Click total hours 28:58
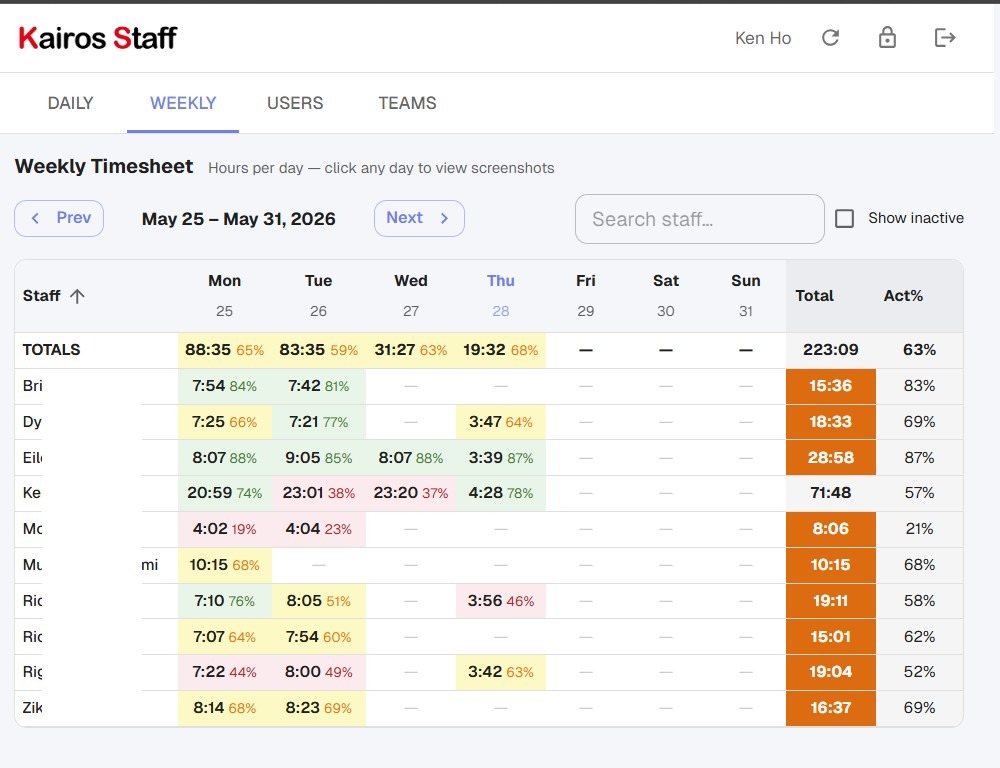 tap(830, 458)
